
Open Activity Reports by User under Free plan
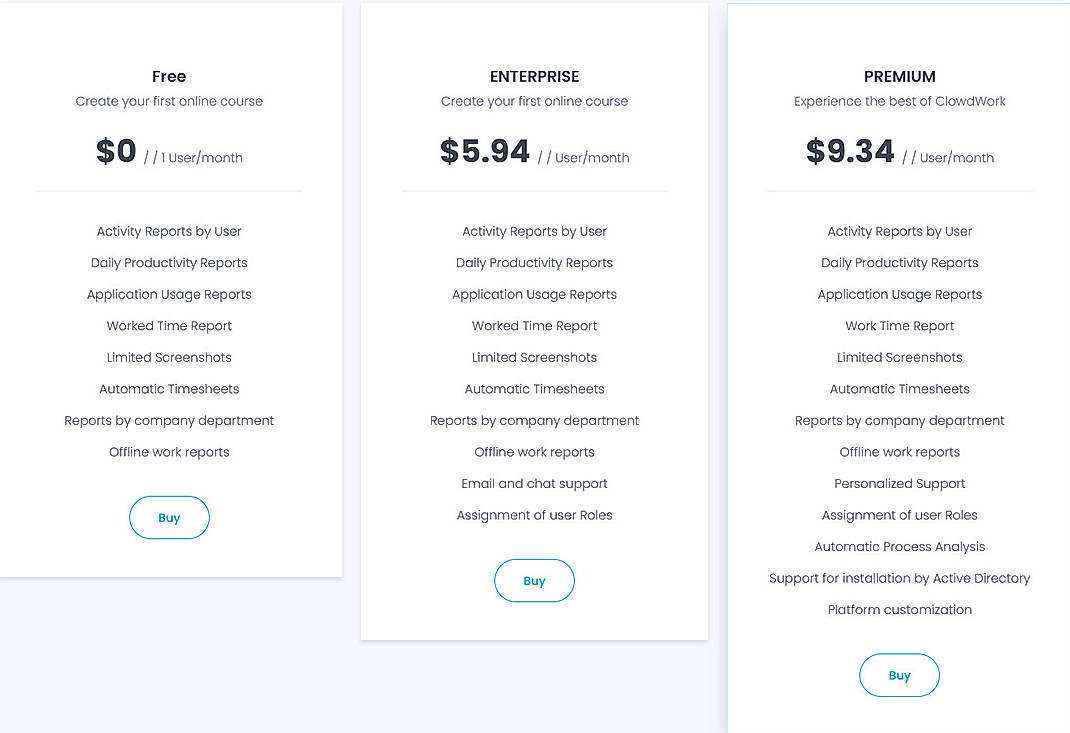click(x=169, y=231)
